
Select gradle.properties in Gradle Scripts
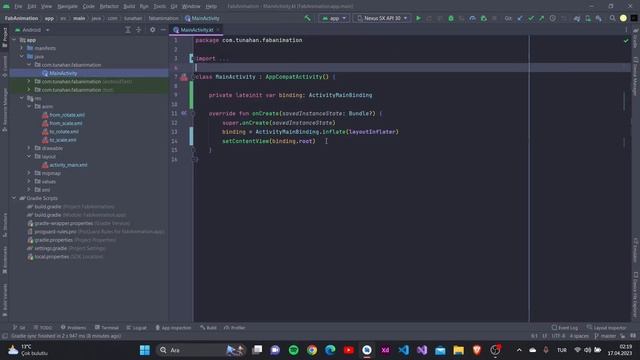tap(53, 240)
